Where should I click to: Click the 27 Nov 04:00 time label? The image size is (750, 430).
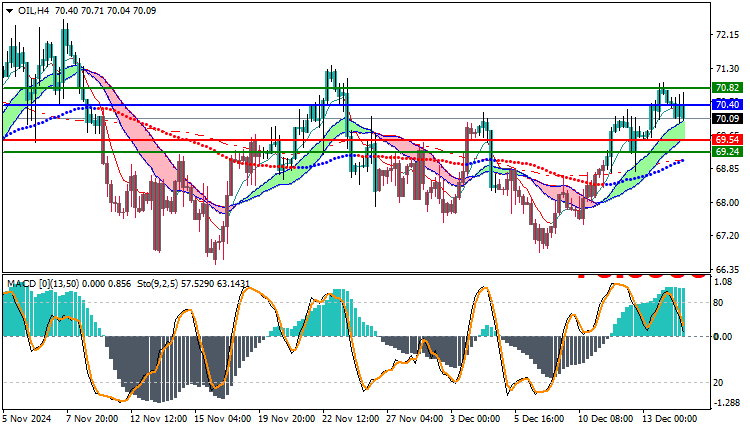click(415, 419)
